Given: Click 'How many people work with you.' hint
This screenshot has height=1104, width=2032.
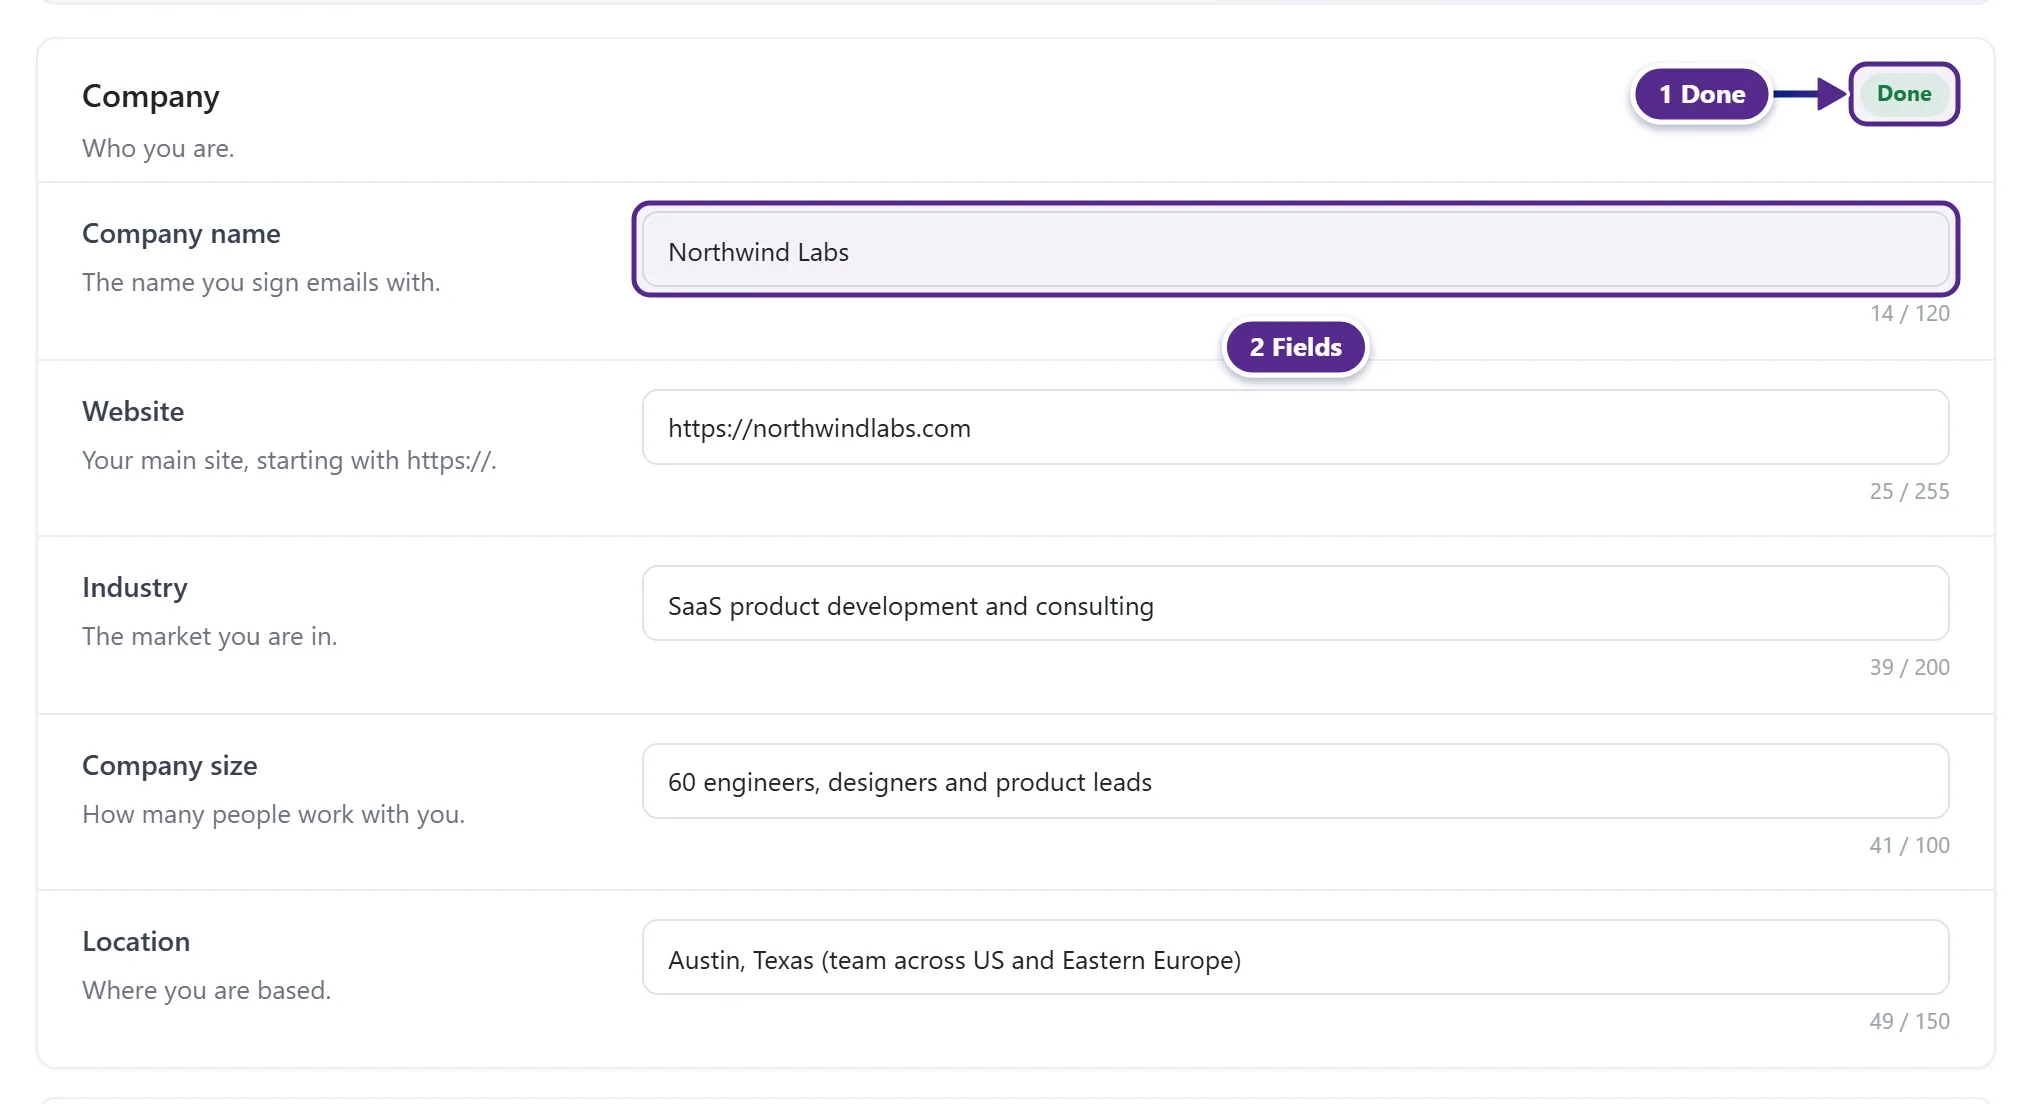Looking at the screenshot, I should pyautogui.click(x=274, y=815).
